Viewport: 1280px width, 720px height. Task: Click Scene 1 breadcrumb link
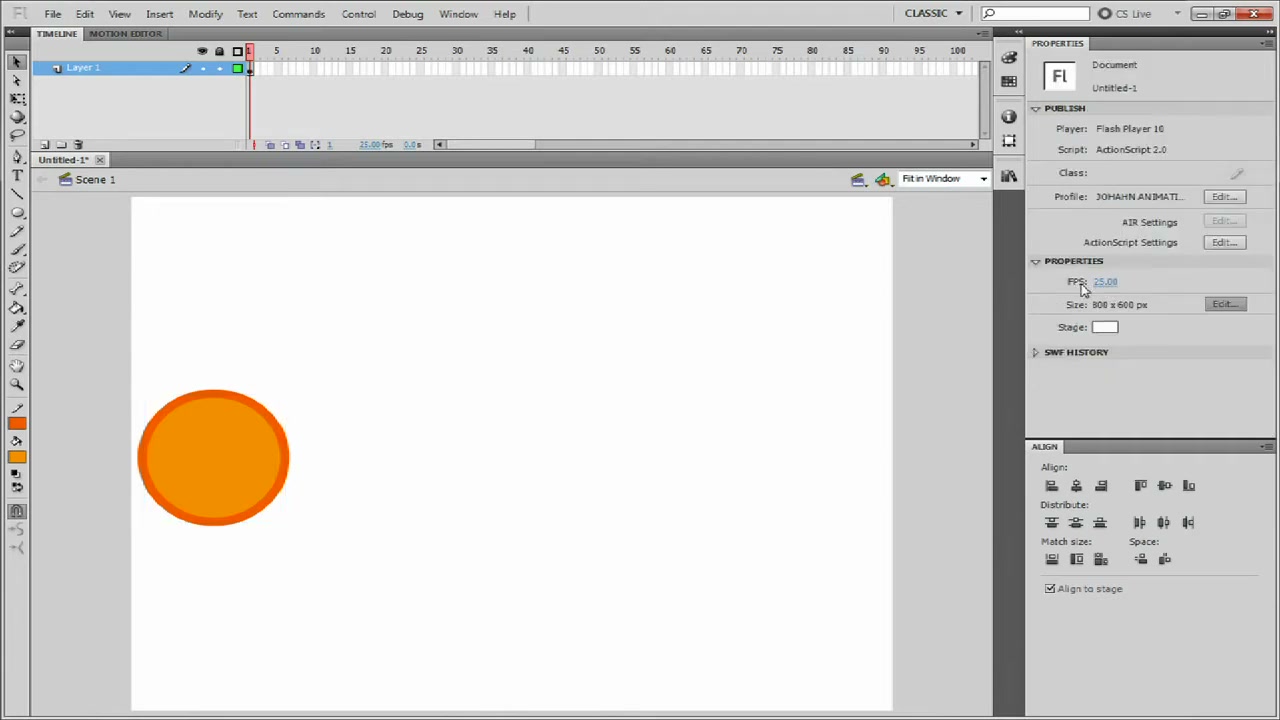click(95, 180)
